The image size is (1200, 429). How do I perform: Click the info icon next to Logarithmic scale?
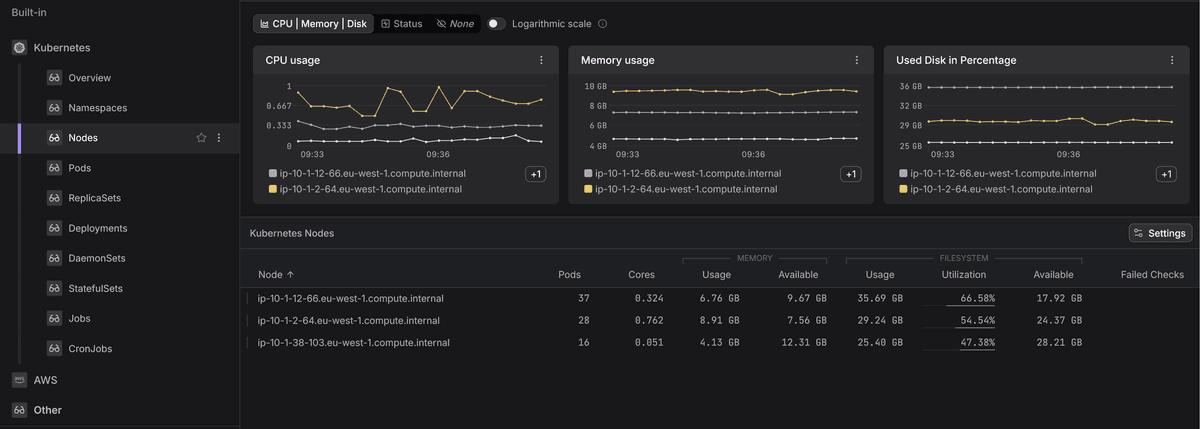[602, 23]
